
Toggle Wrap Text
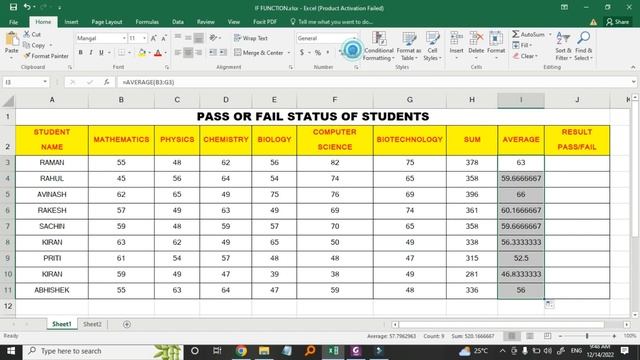[x=251, y=38]
